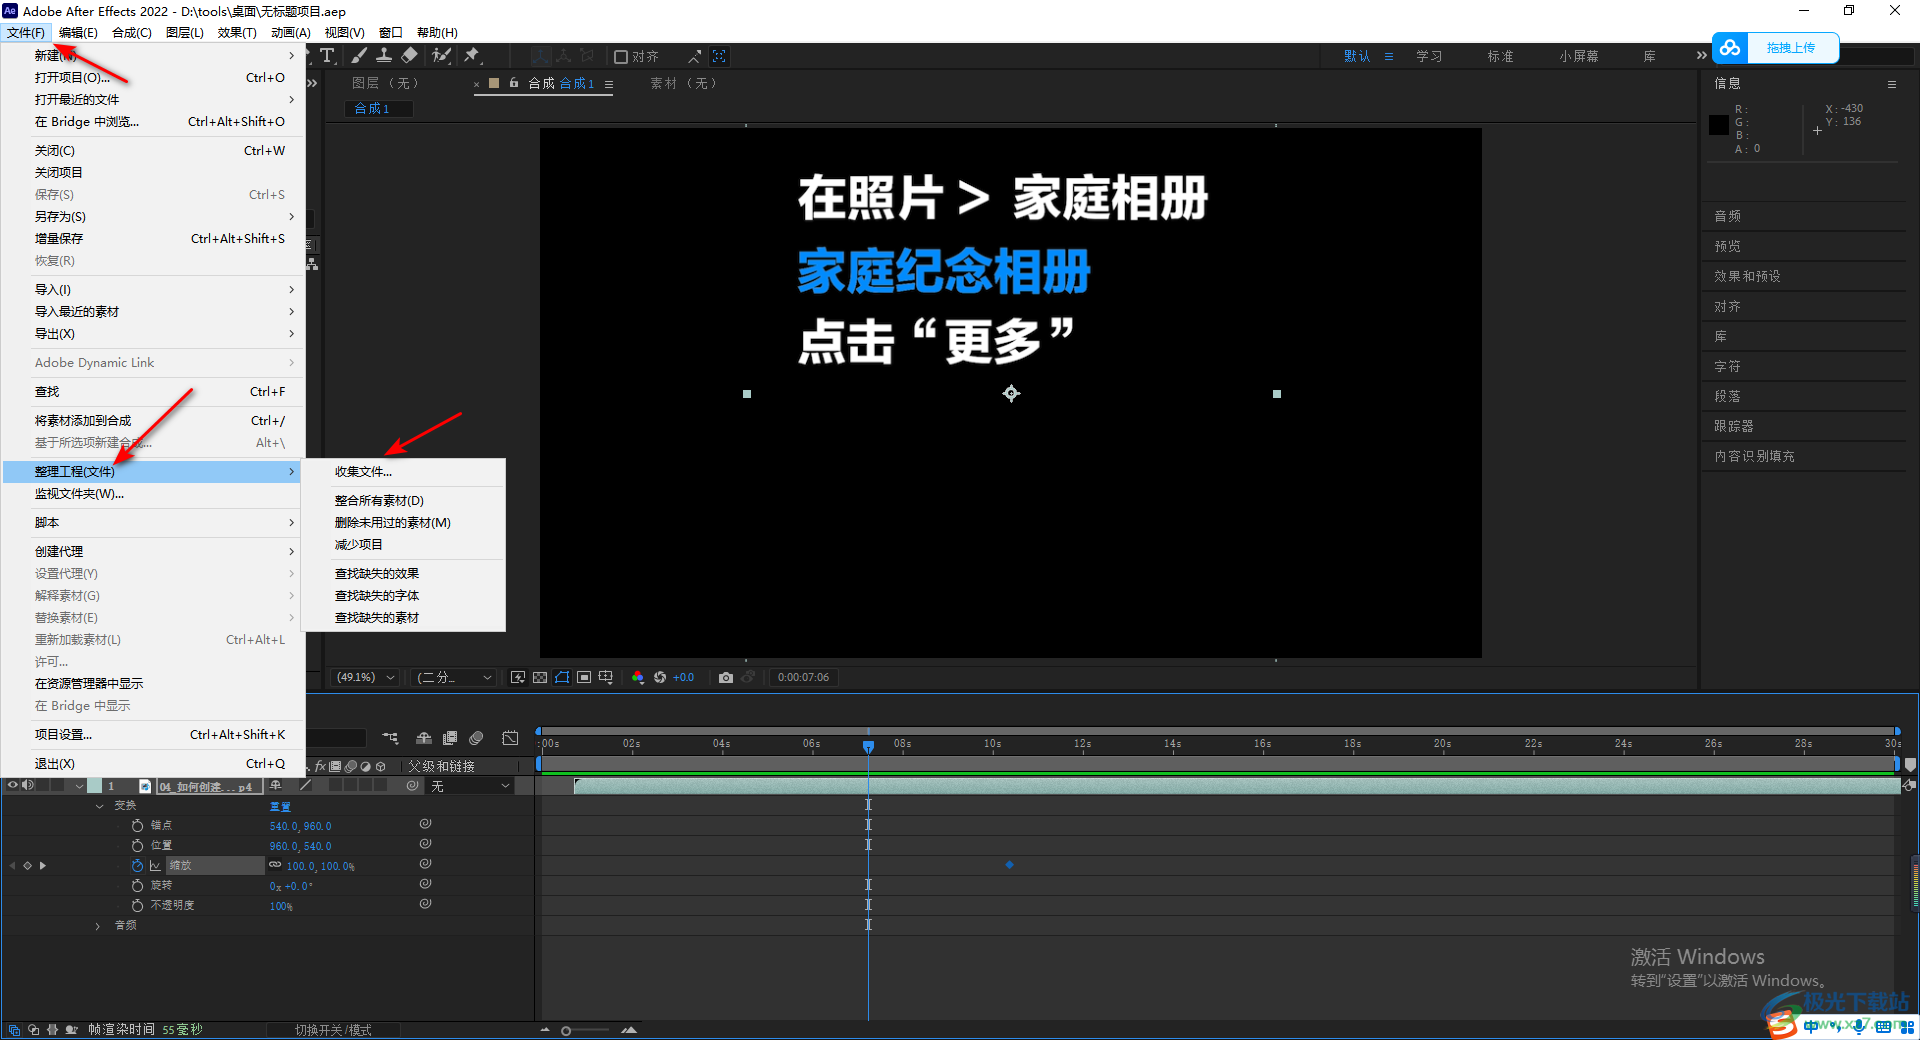Take snapshot with camera icon
This screenshot has width=1920, height=1040.
tap(726, 677)
